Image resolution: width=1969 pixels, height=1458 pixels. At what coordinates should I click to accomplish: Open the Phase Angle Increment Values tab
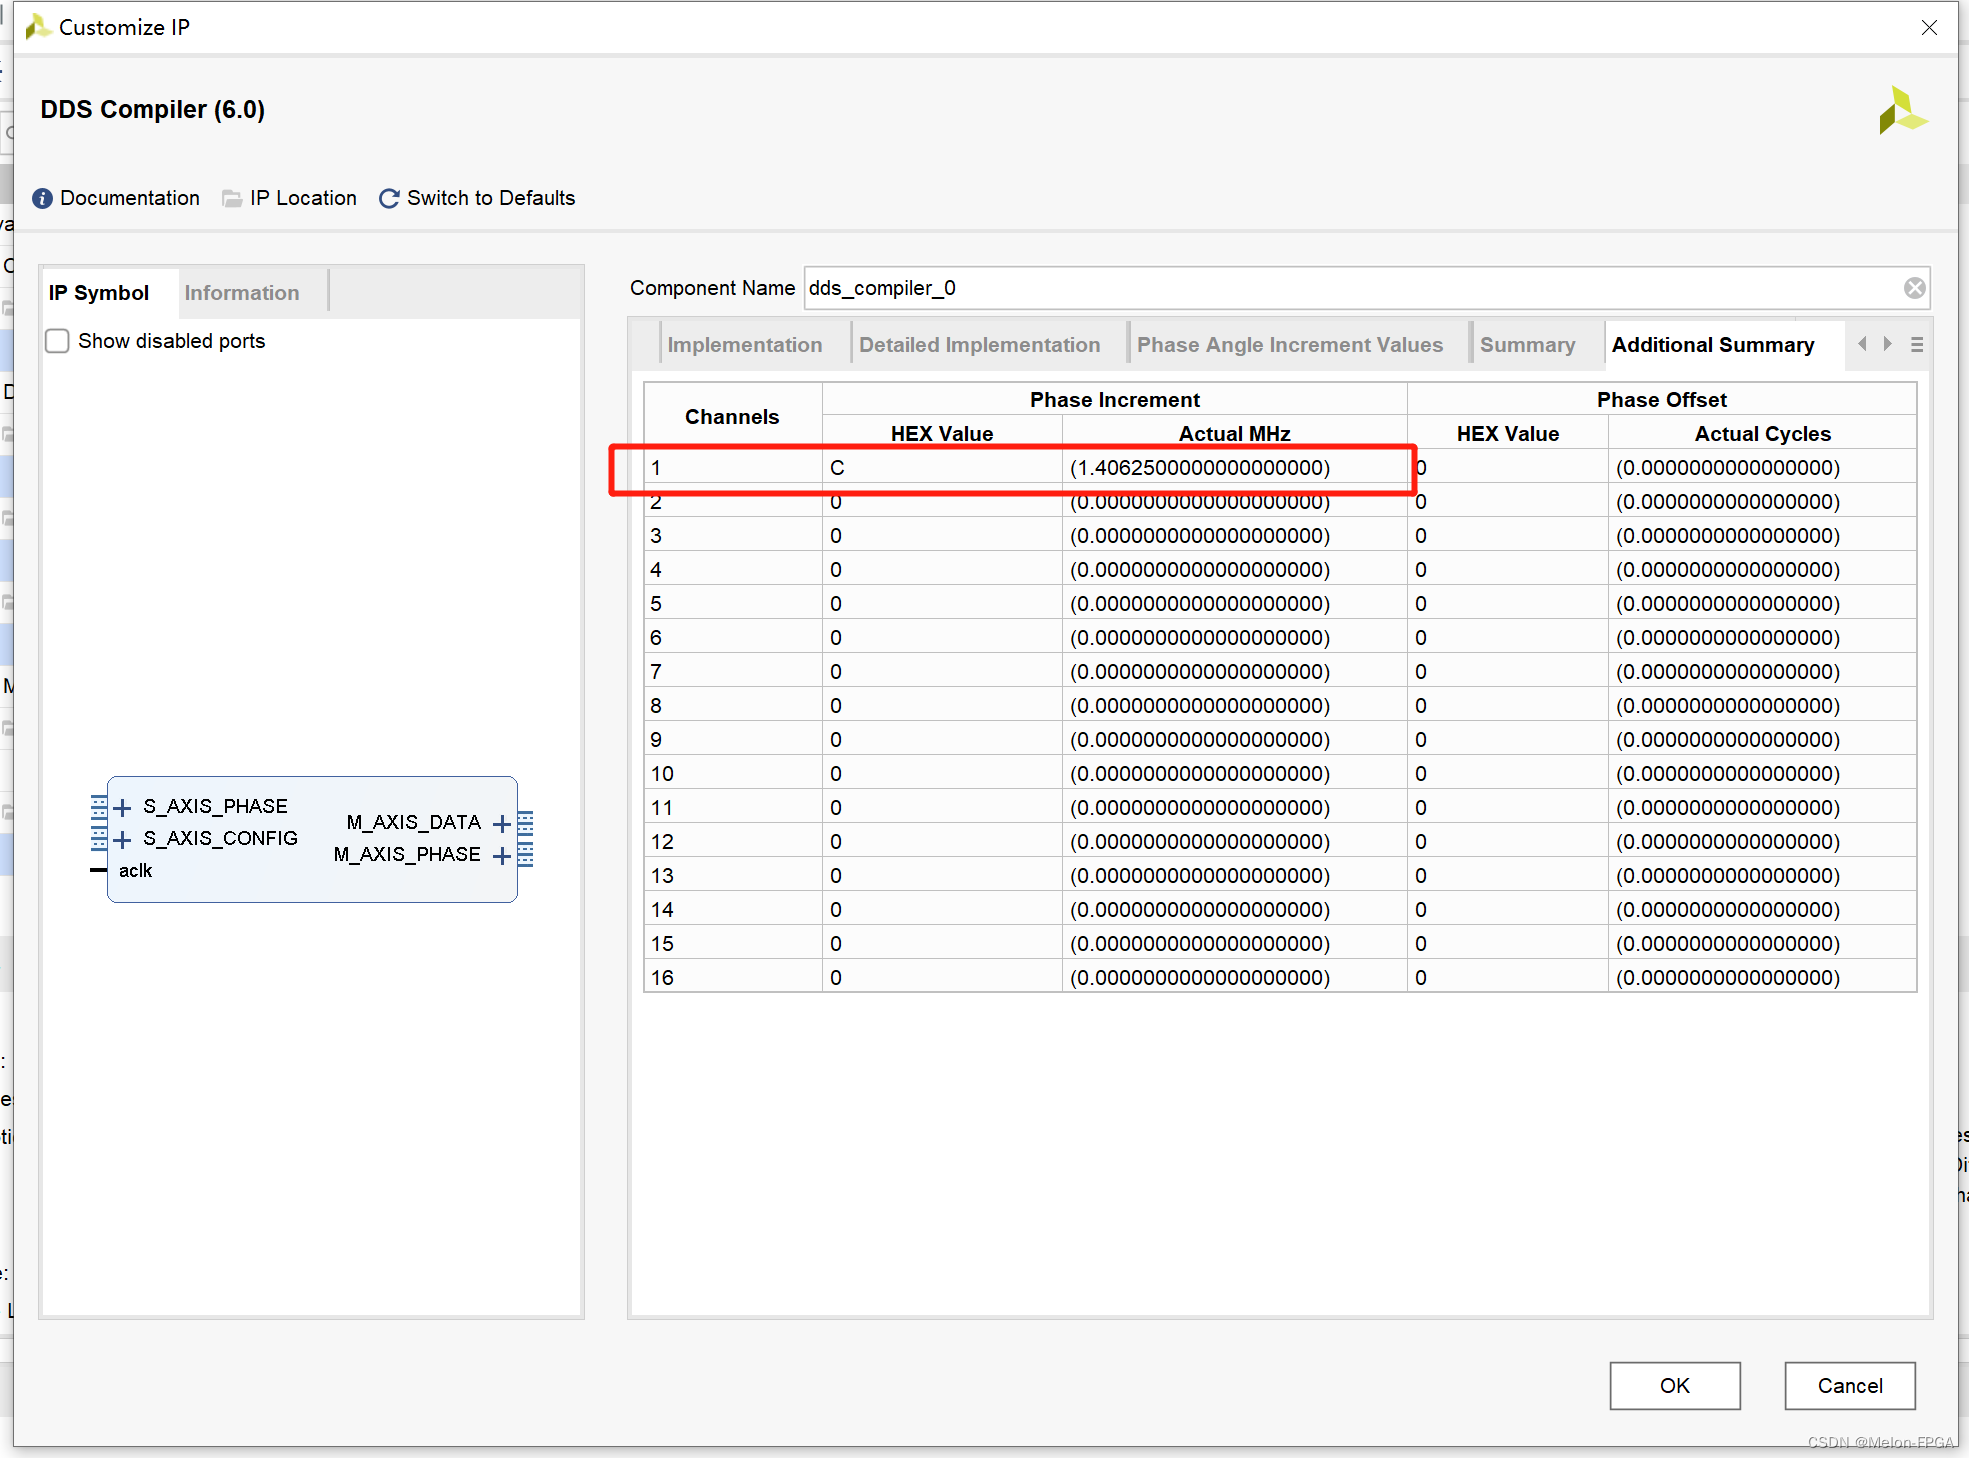pos(1290,344)
